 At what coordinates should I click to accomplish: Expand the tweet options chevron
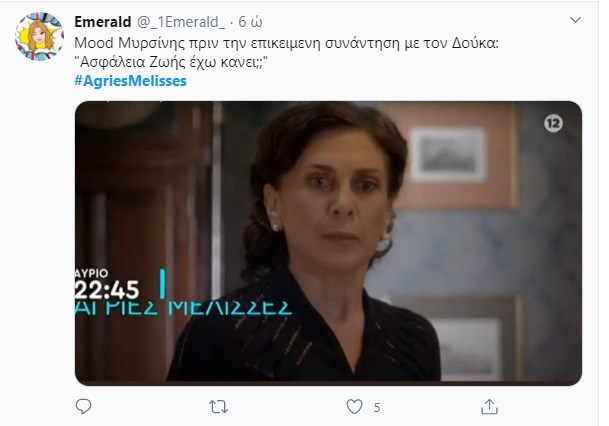pyautogui.click(x=575, y=19)
